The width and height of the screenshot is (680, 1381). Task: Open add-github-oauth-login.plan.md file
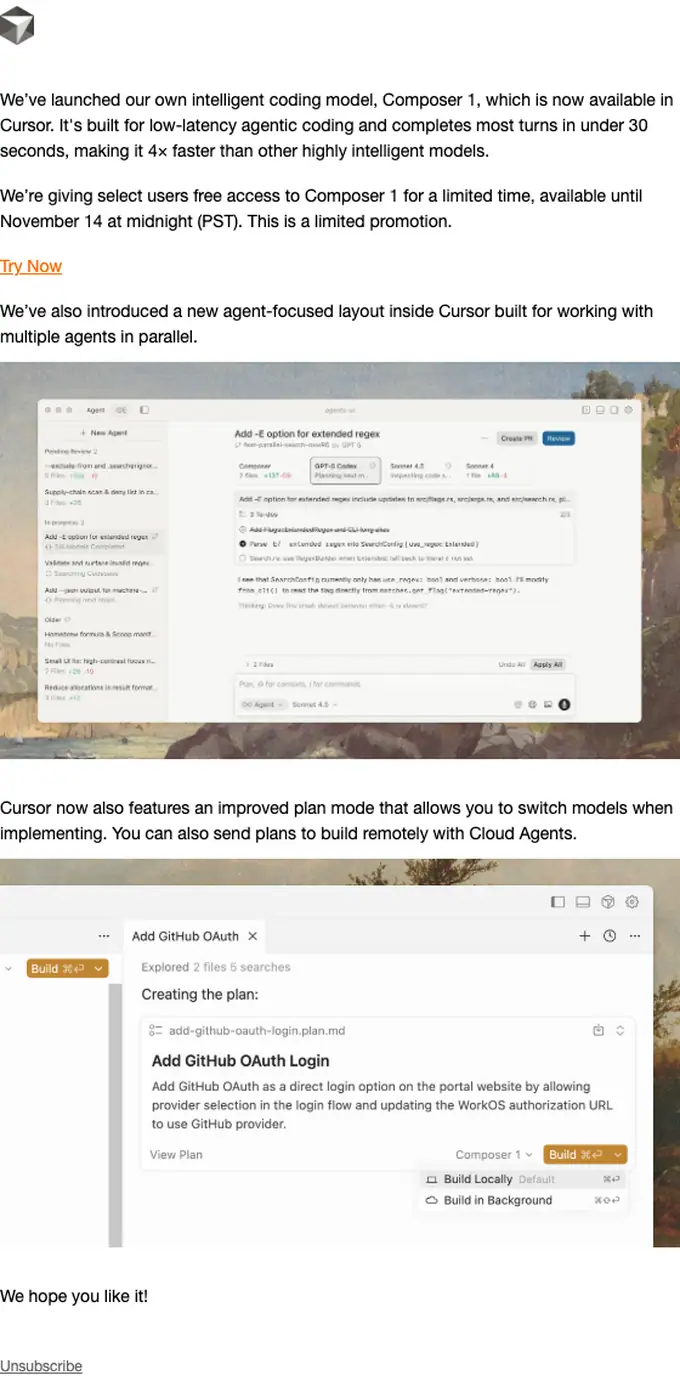[x=258, y=1030]
